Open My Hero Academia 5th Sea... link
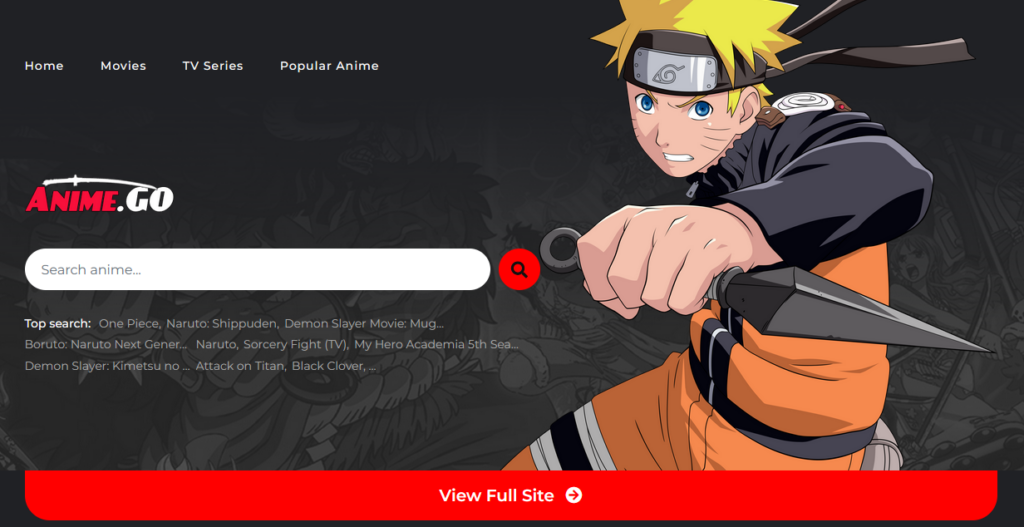Image resolution: width=1024 pixels, height=527 pixels. [436, 344]
